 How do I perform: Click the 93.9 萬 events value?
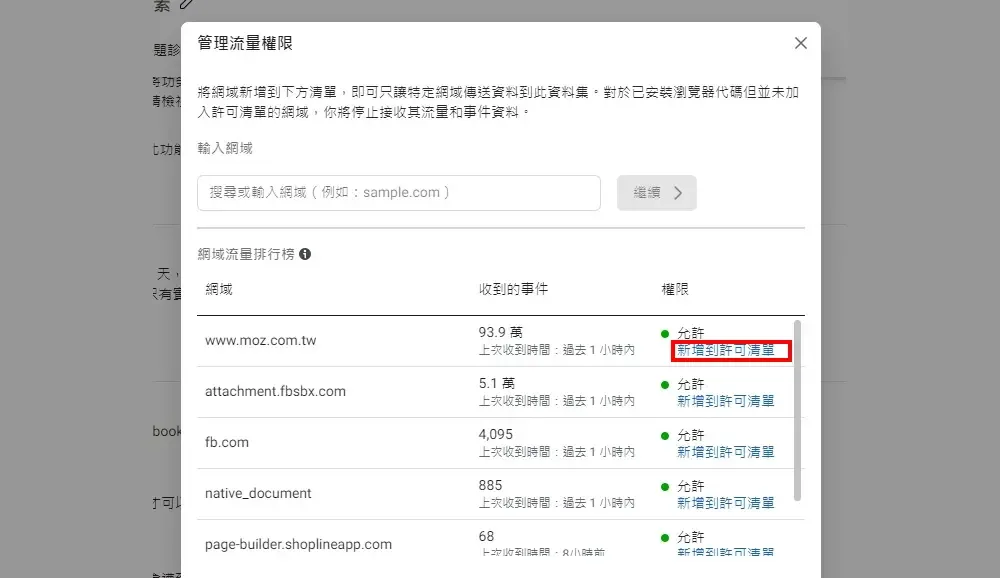(500, 332)
